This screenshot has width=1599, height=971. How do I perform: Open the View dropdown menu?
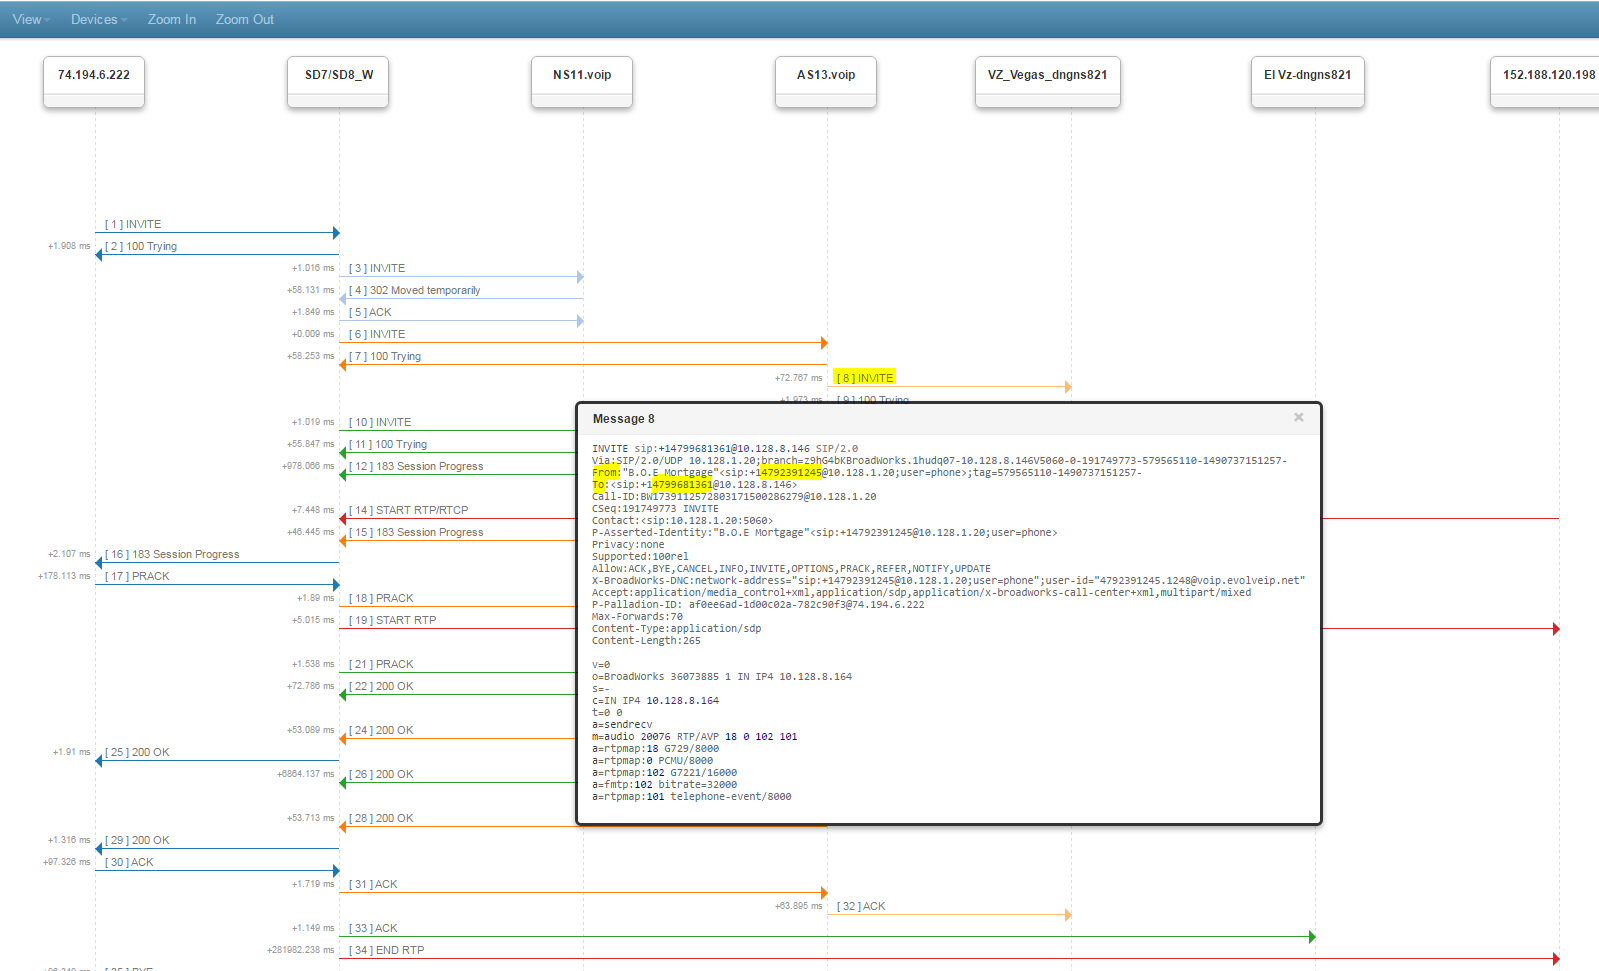click(x=30, y=19)
